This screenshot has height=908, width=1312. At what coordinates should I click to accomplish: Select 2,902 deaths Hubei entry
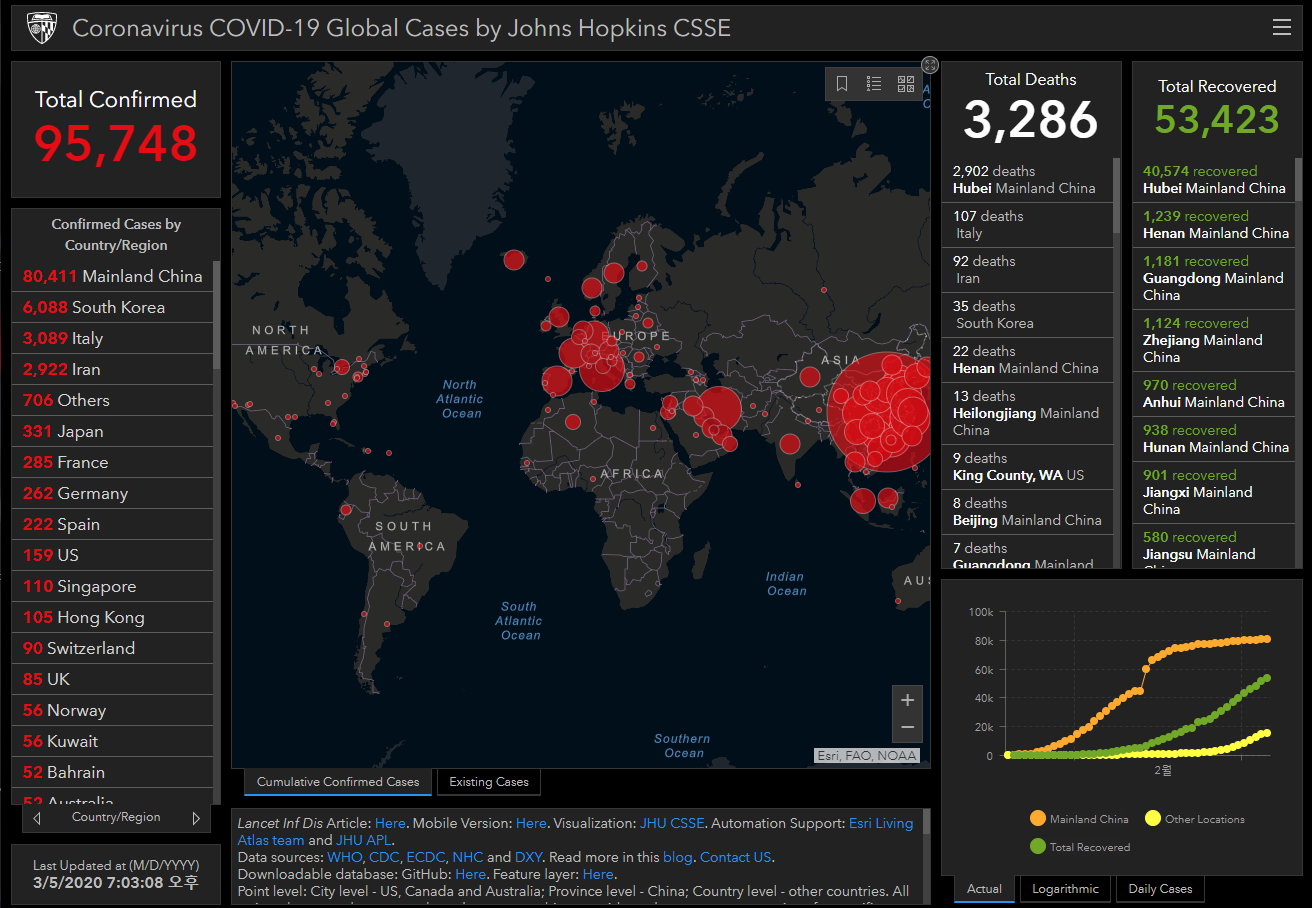pos(1027,180)
